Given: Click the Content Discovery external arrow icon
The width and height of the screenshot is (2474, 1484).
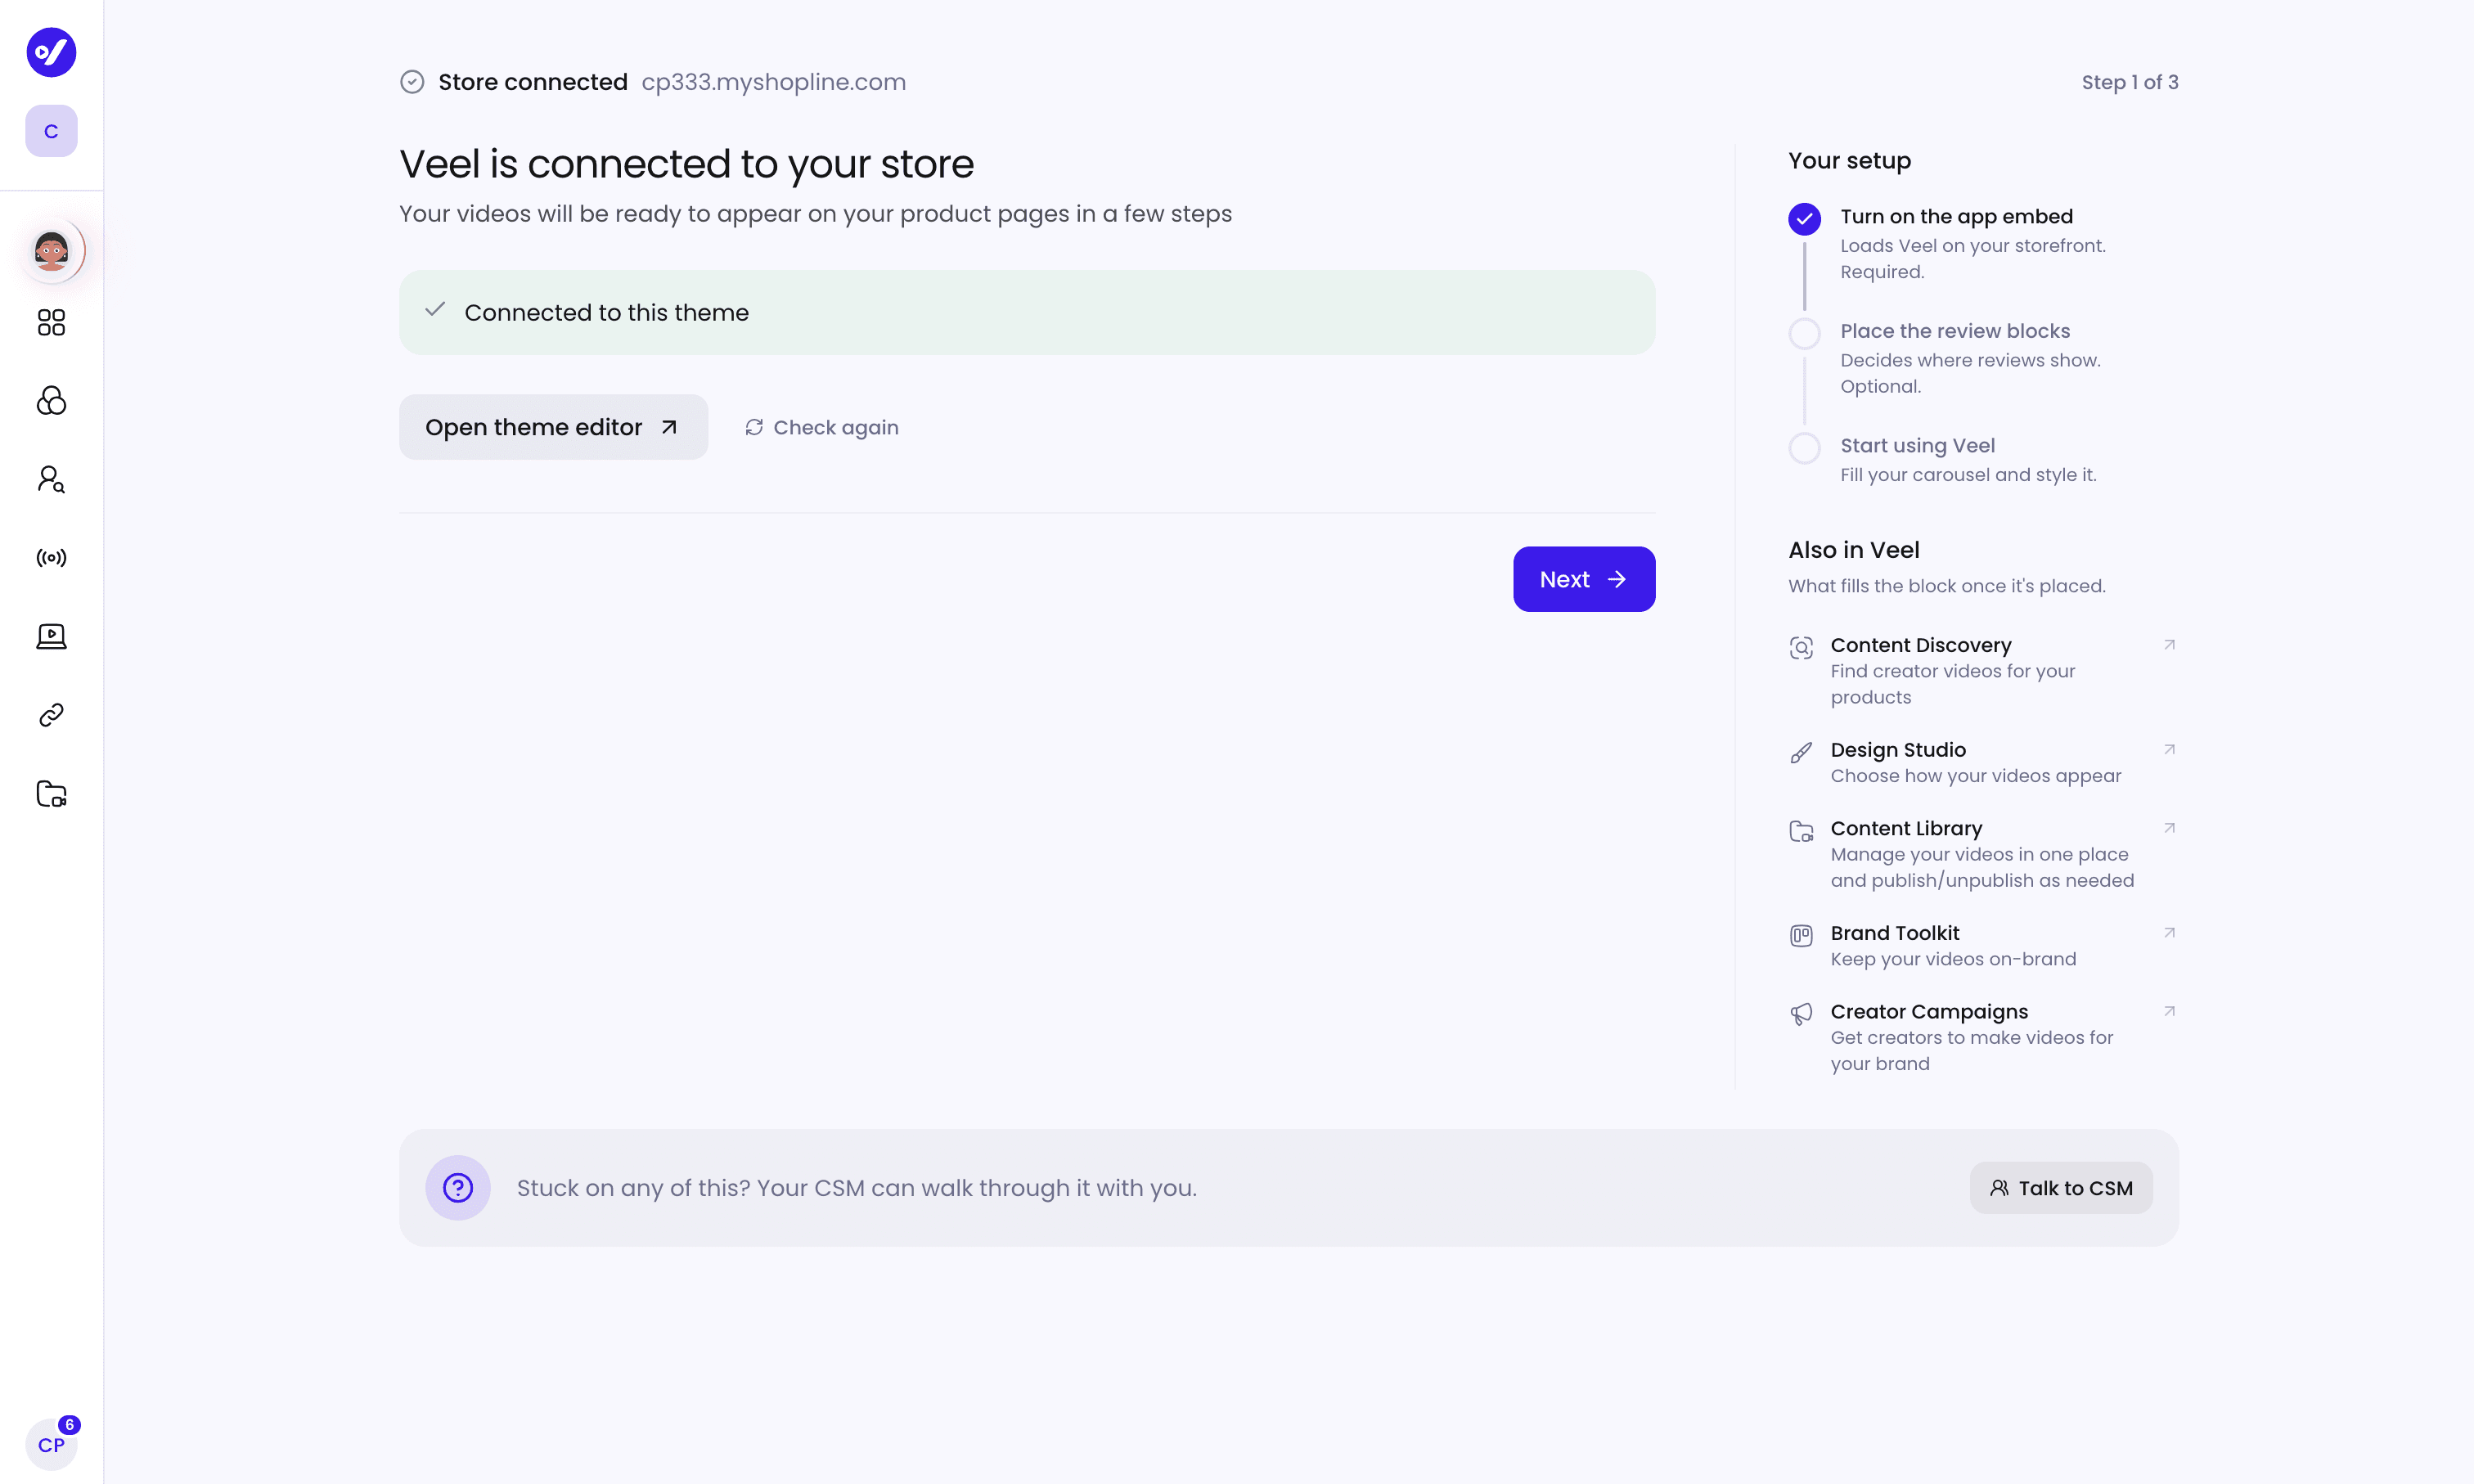Looking at the screenshot, I should (2169, 645).
